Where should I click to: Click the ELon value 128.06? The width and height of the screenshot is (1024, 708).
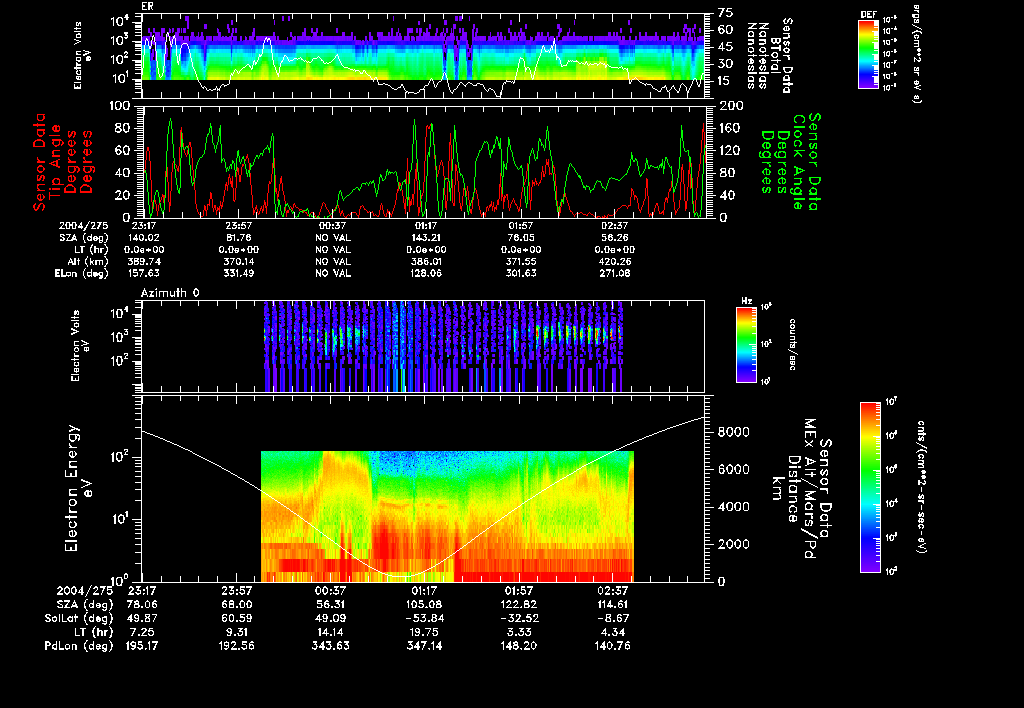pos(426,273)
